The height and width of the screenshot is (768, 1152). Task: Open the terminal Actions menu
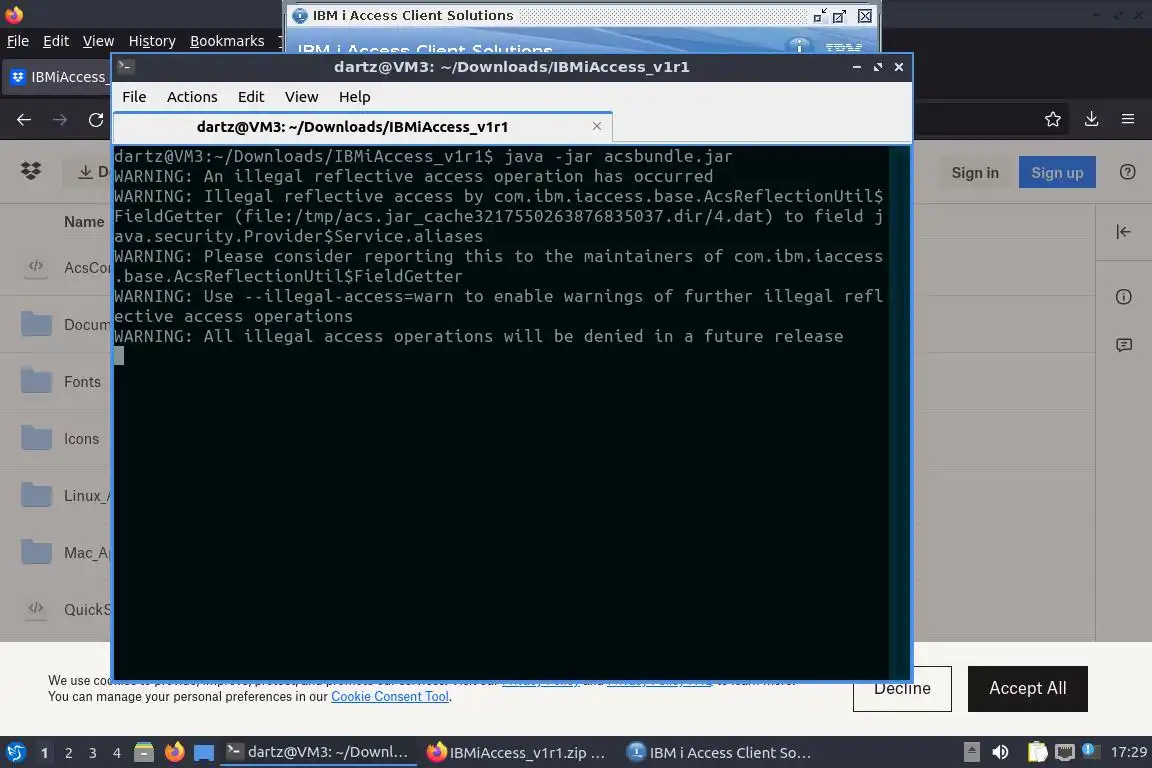[192, 97]
